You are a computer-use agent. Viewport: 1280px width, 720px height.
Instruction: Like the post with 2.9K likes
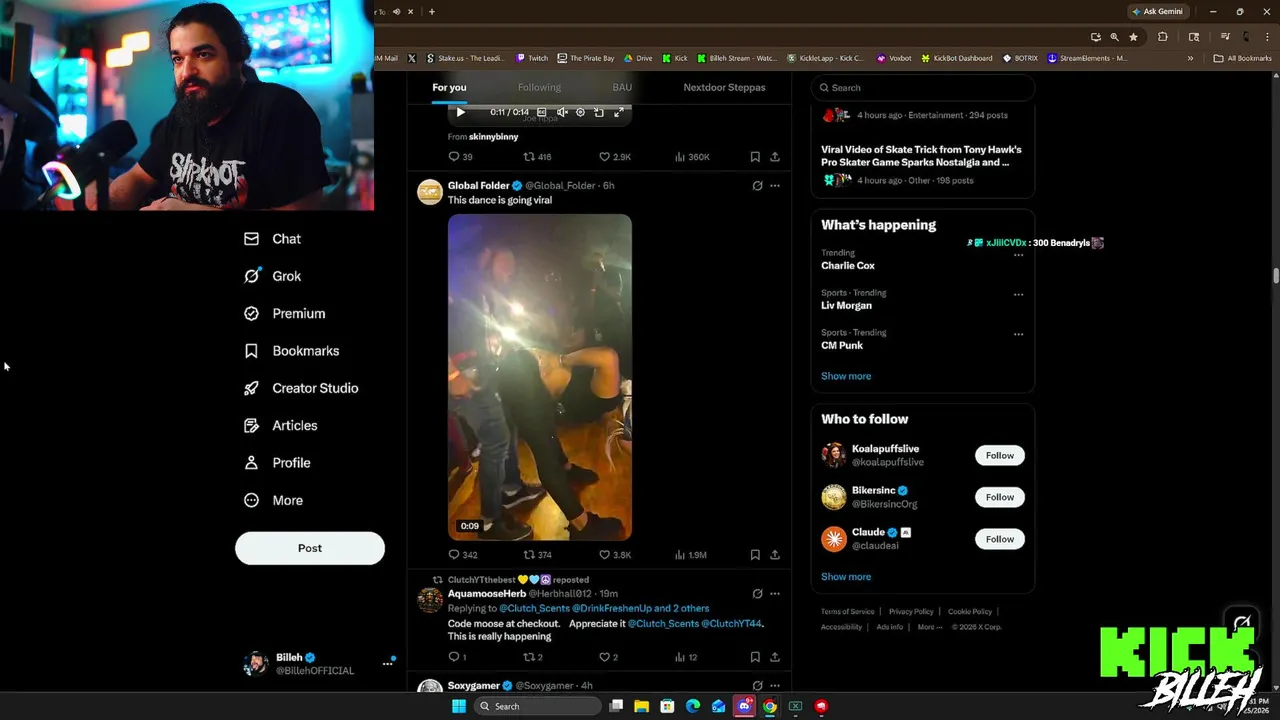(614, 157)
